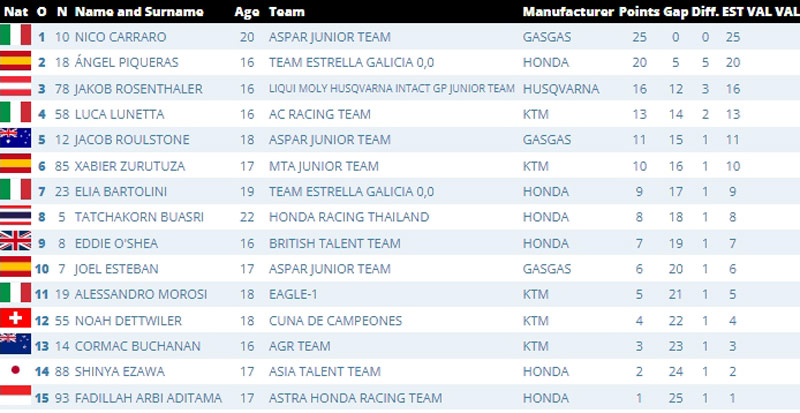Click the Indonesian flag for Fadillah Arbi Aditama

click(16, 397)
